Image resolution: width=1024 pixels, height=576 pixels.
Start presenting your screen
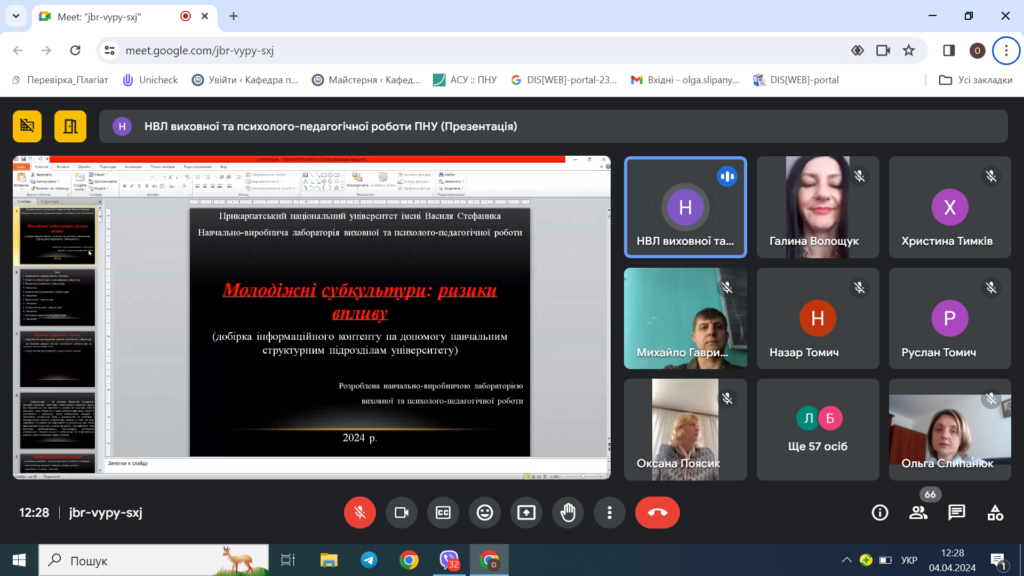pos(526,512)
